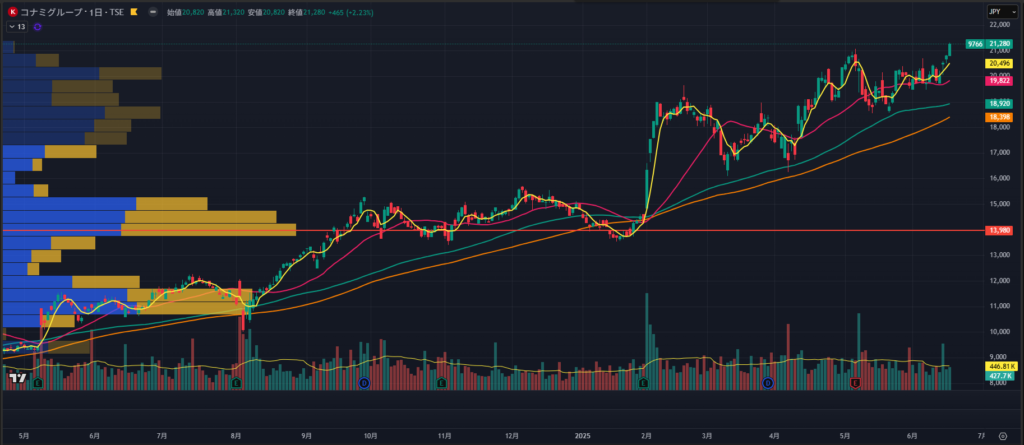Click the red 13,980 price line label
The image size is (1024, 445).
point(999,230)
